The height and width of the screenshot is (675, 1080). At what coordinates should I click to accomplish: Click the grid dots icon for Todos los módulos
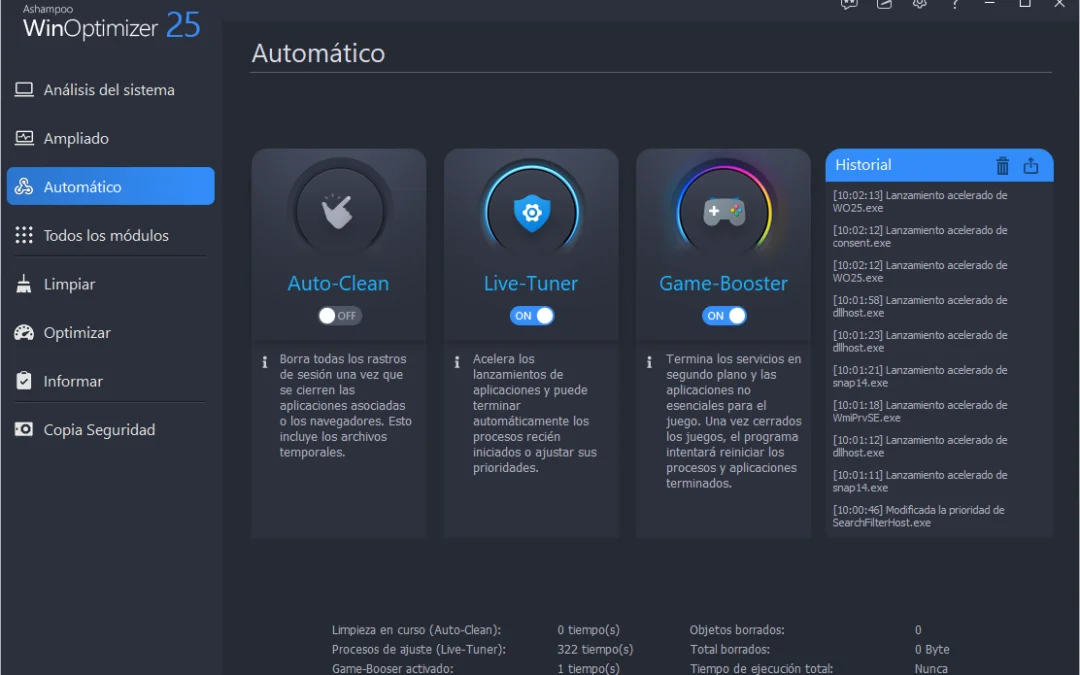coord(24,236)
